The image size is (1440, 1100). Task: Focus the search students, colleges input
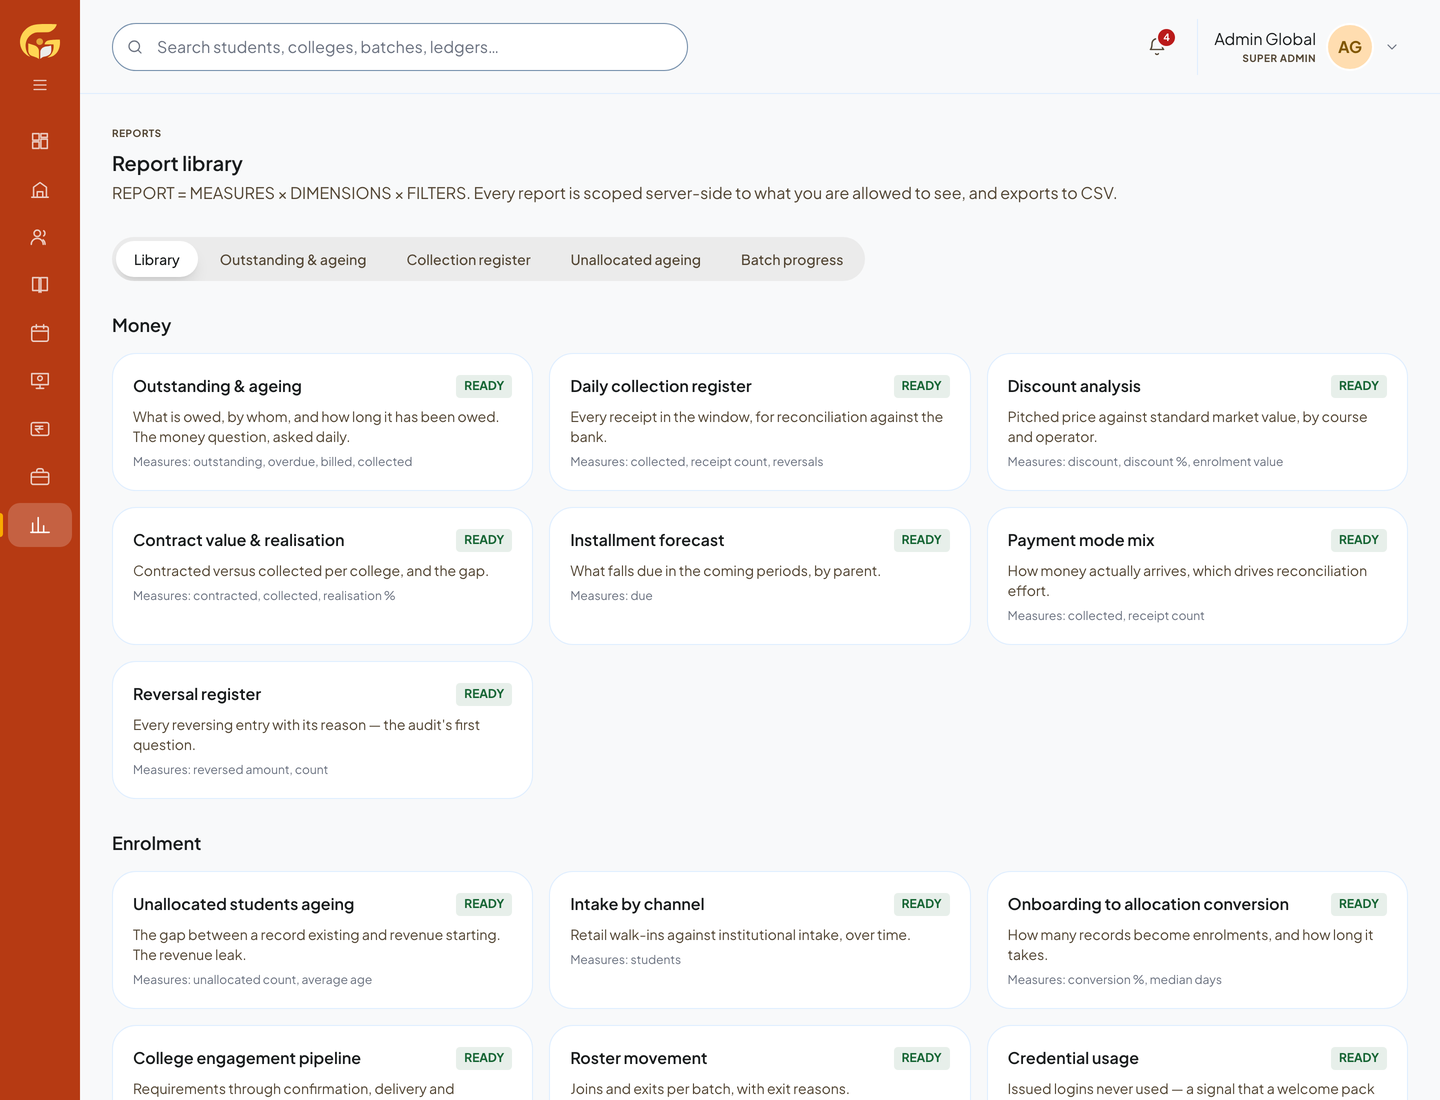pyautogui.click(x=400, y=47)
